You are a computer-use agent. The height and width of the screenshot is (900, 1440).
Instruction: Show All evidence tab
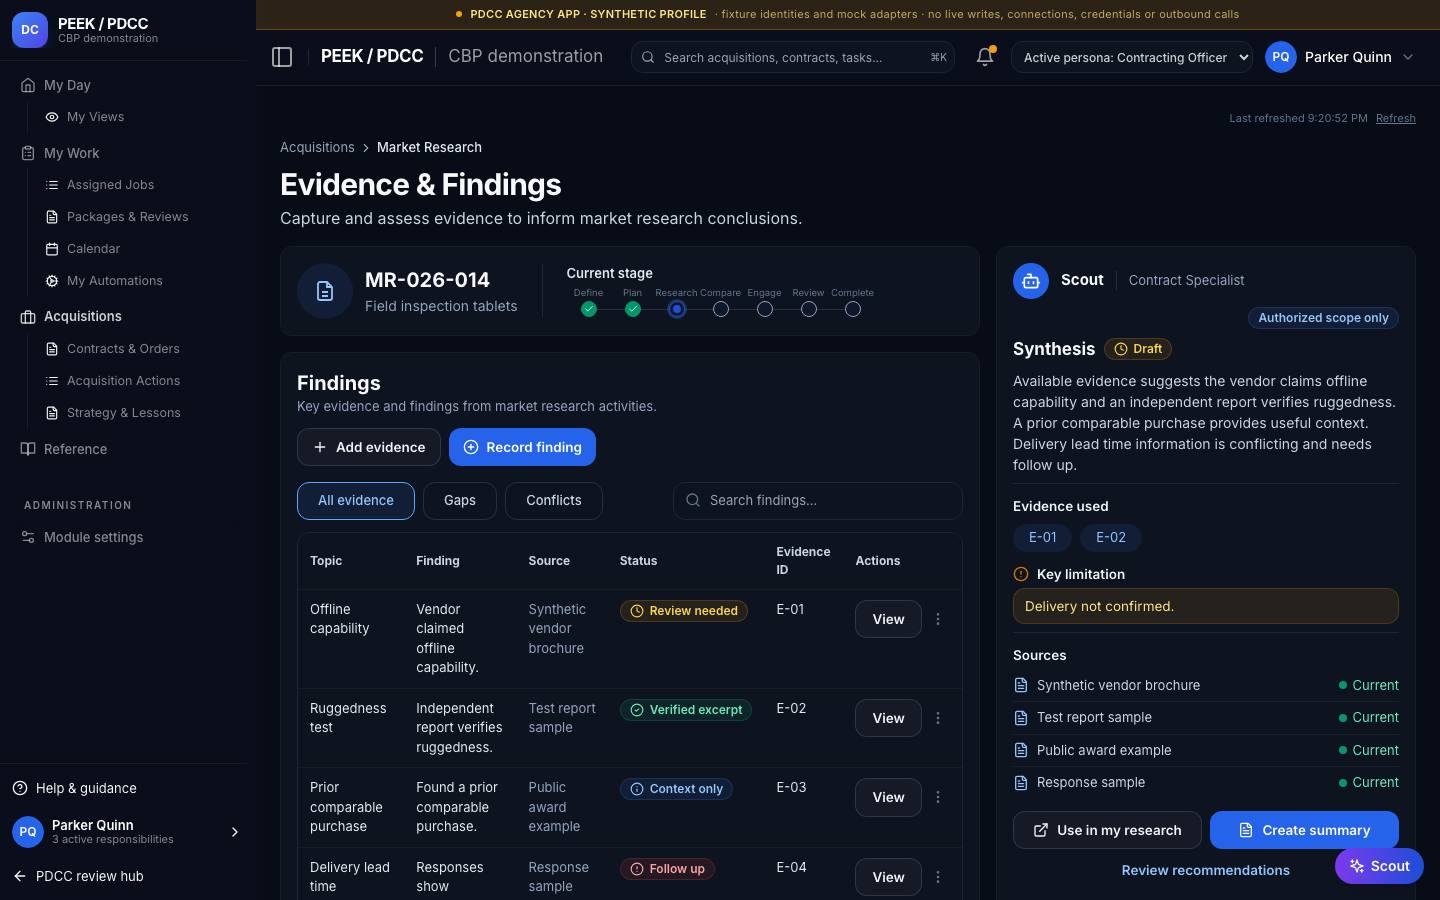pyautogui.click(x=356, y=500)
